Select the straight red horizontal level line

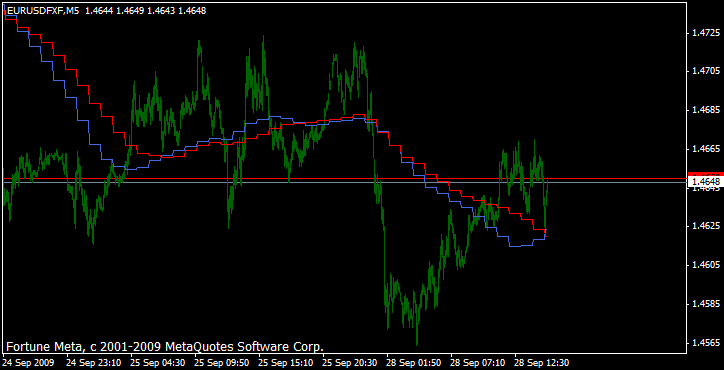[x=344, y=178]
